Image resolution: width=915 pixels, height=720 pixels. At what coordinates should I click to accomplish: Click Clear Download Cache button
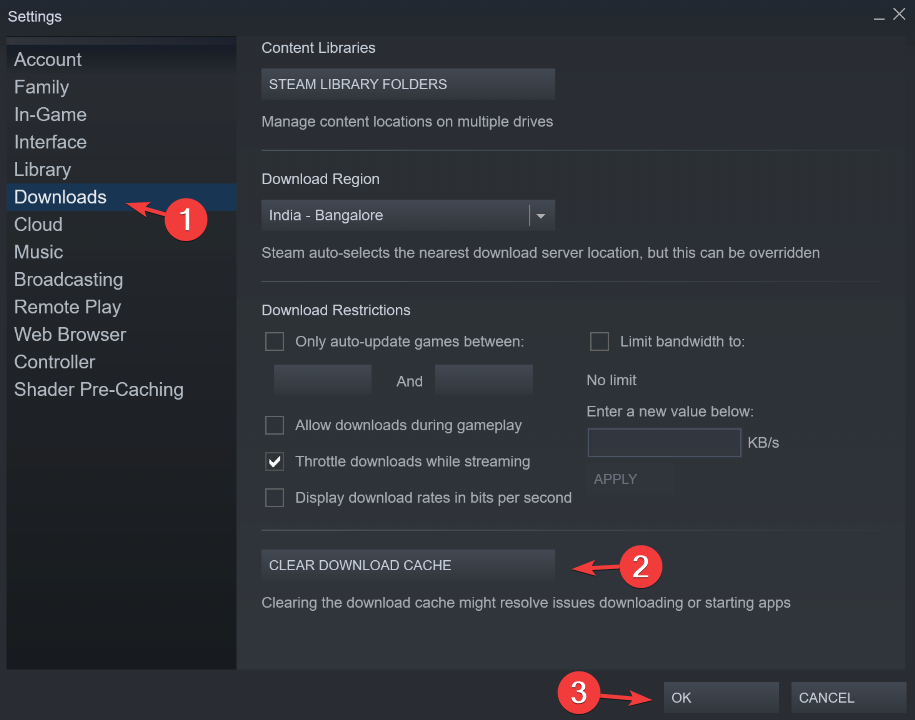pyautogui.click(x=408, y=565)
